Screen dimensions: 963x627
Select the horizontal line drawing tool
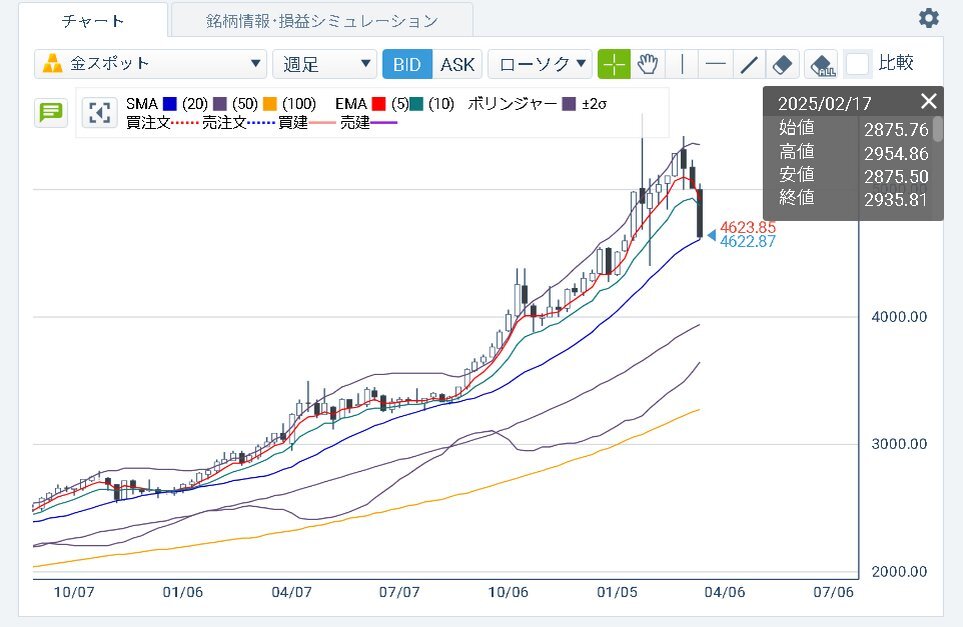coord(715,64)
